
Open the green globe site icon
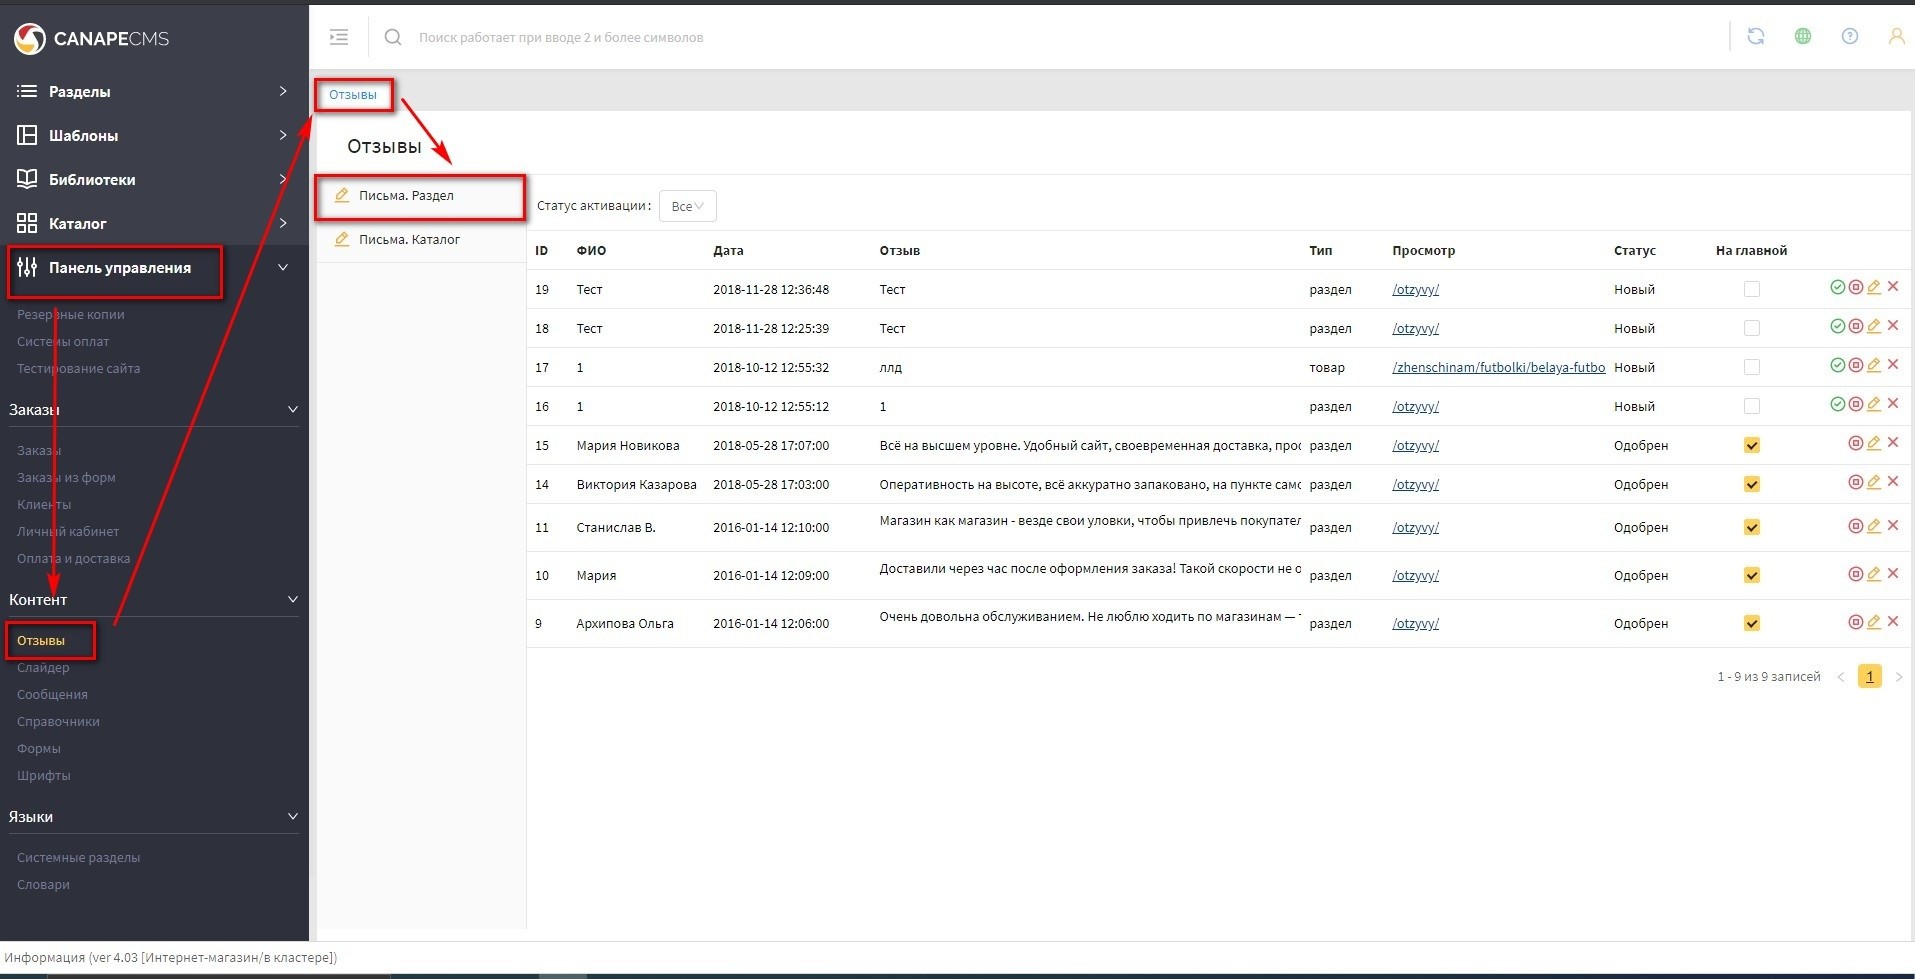[x=1802, y=37]
